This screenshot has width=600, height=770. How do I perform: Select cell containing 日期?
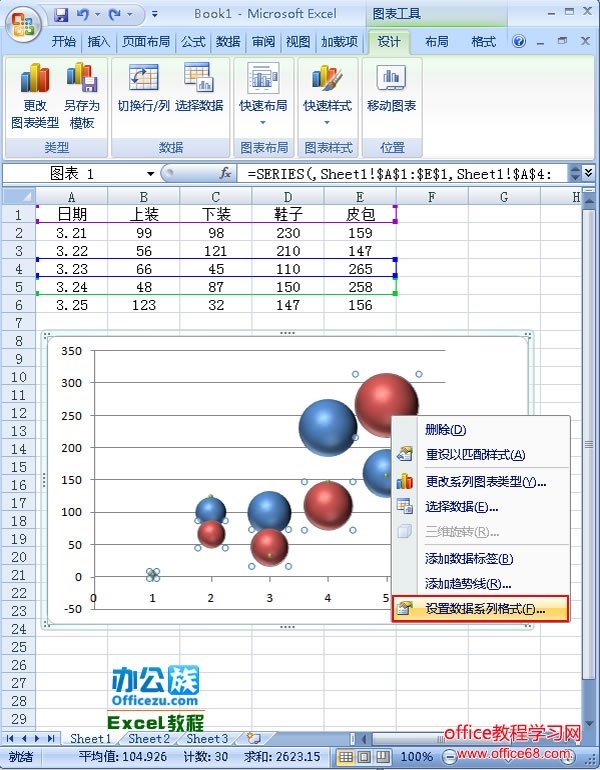[72, 215]
